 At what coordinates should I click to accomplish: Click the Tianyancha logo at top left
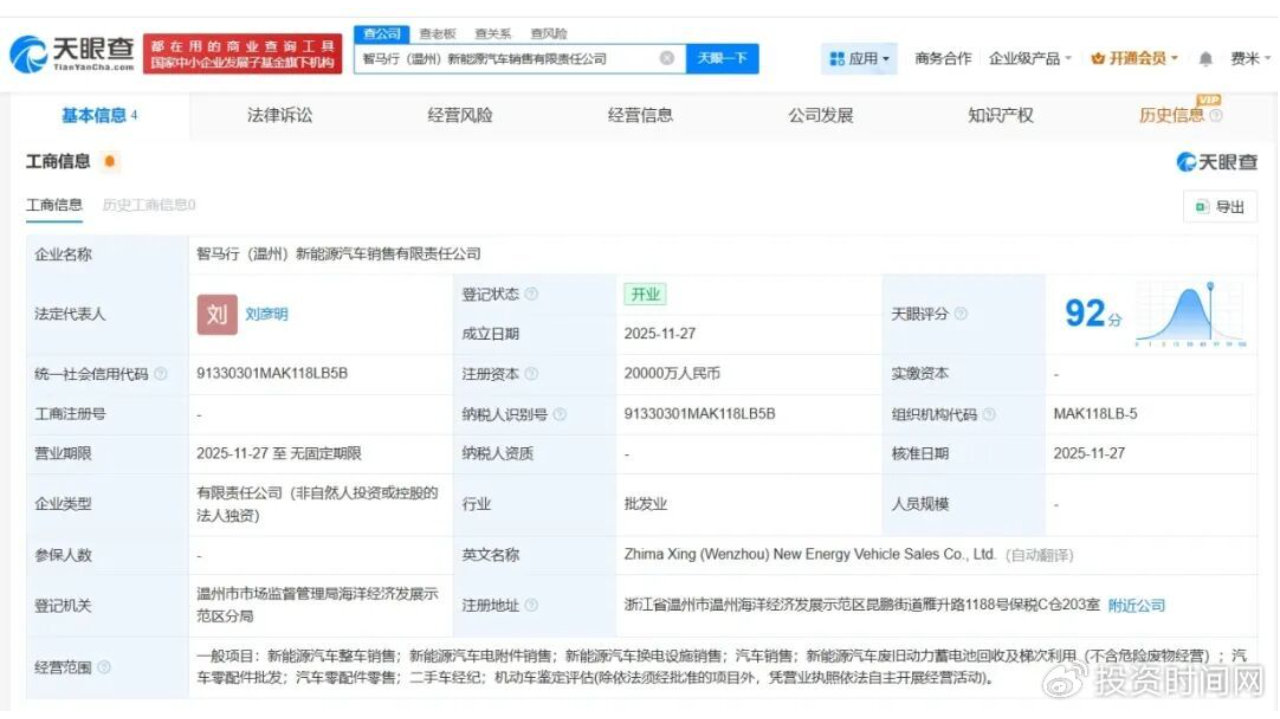coord(71,54)
